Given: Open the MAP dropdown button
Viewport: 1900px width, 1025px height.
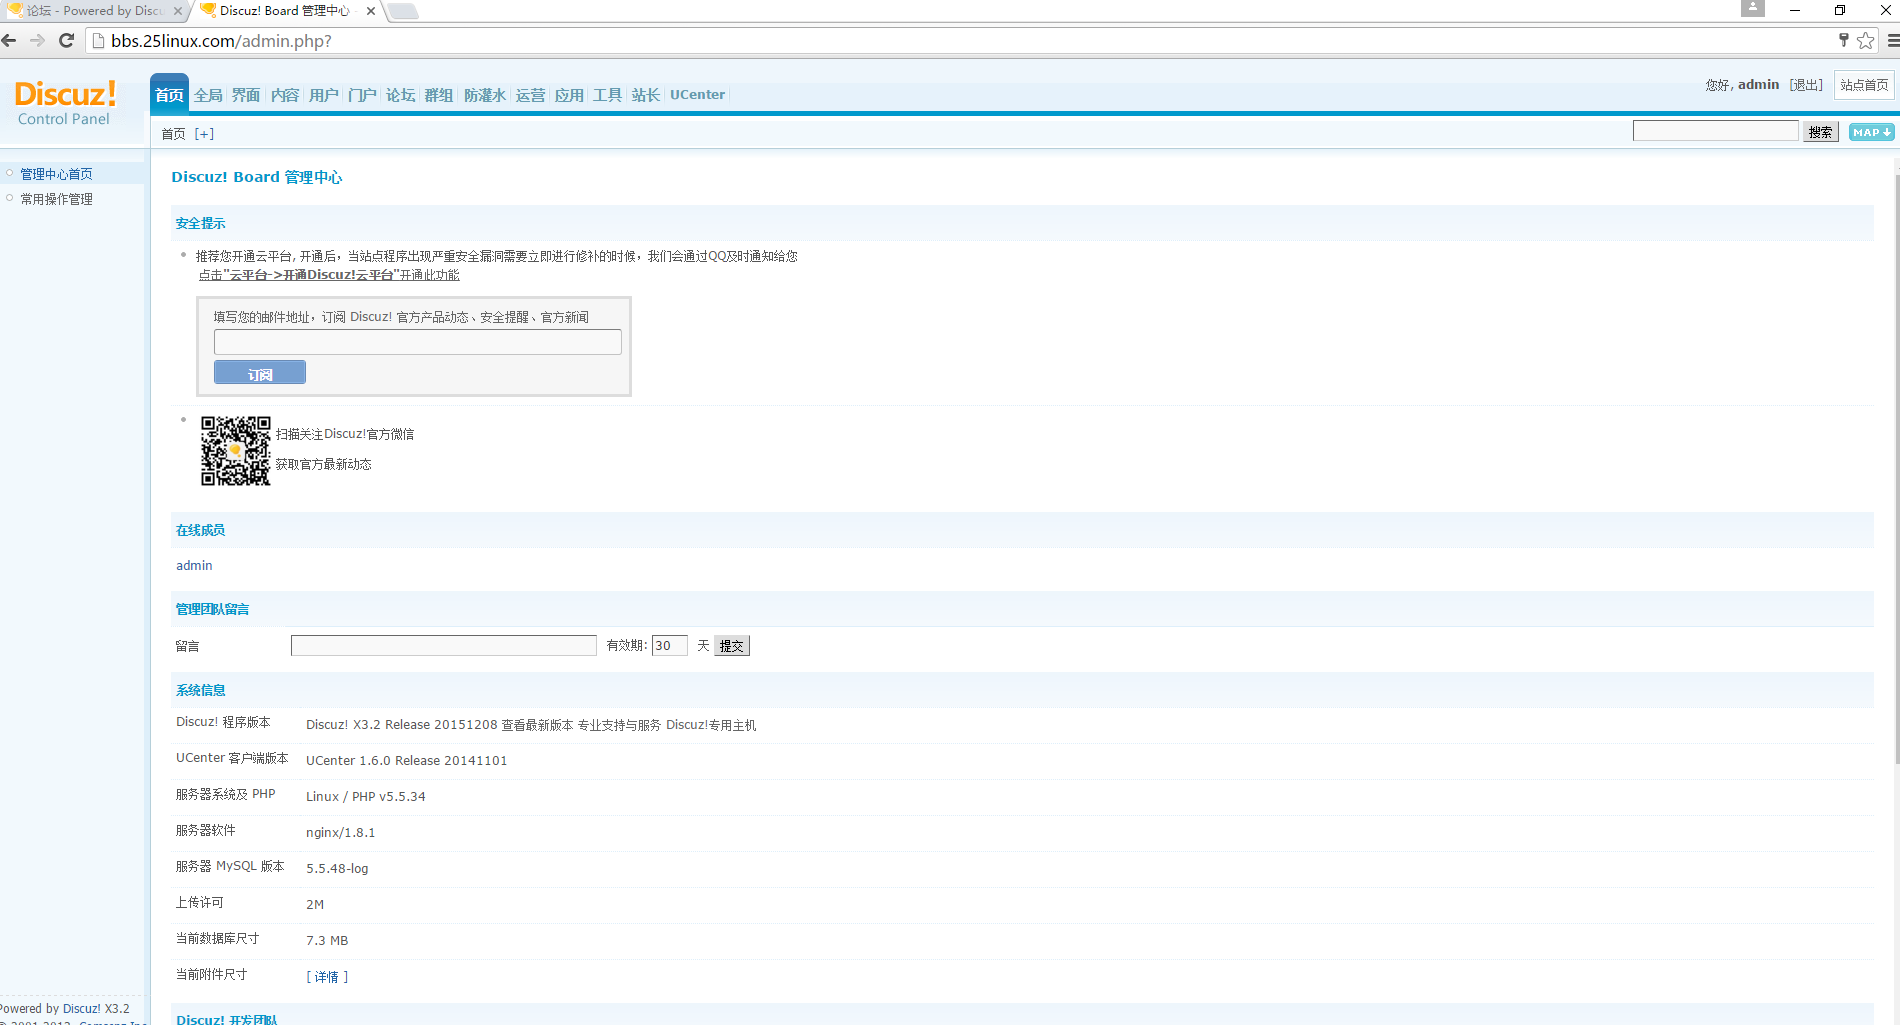Looking at the screenshot, I should tap(1871, 132).
